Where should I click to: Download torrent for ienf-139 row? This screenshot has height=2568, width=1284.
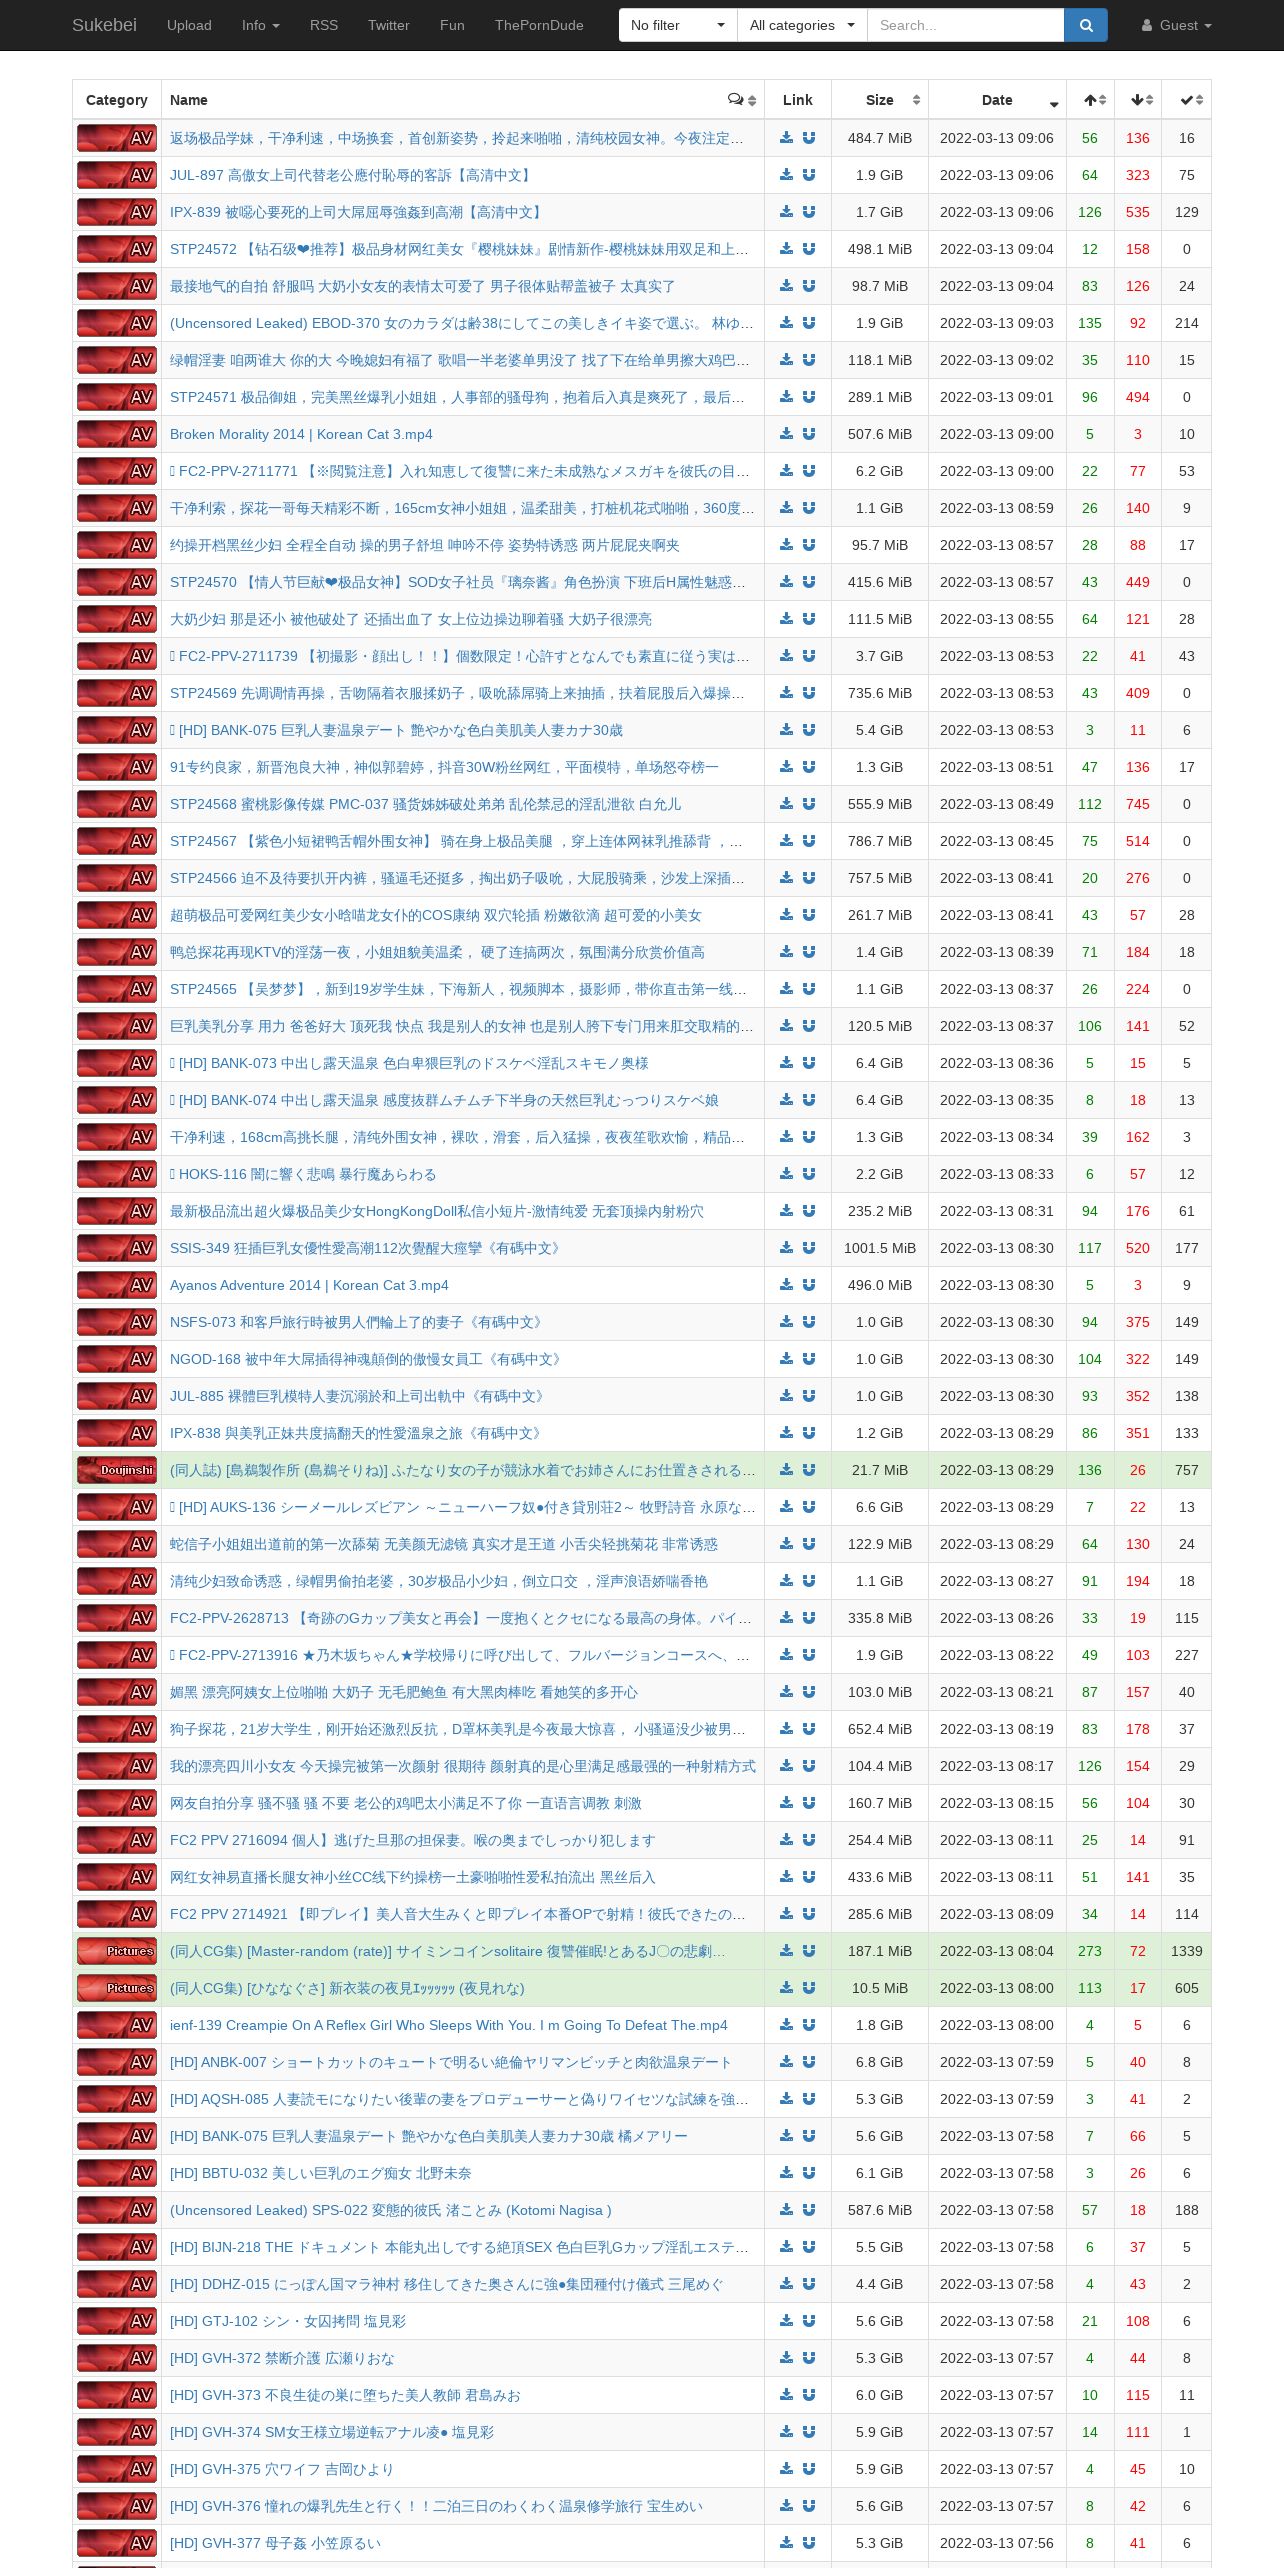pos(787,2025)
